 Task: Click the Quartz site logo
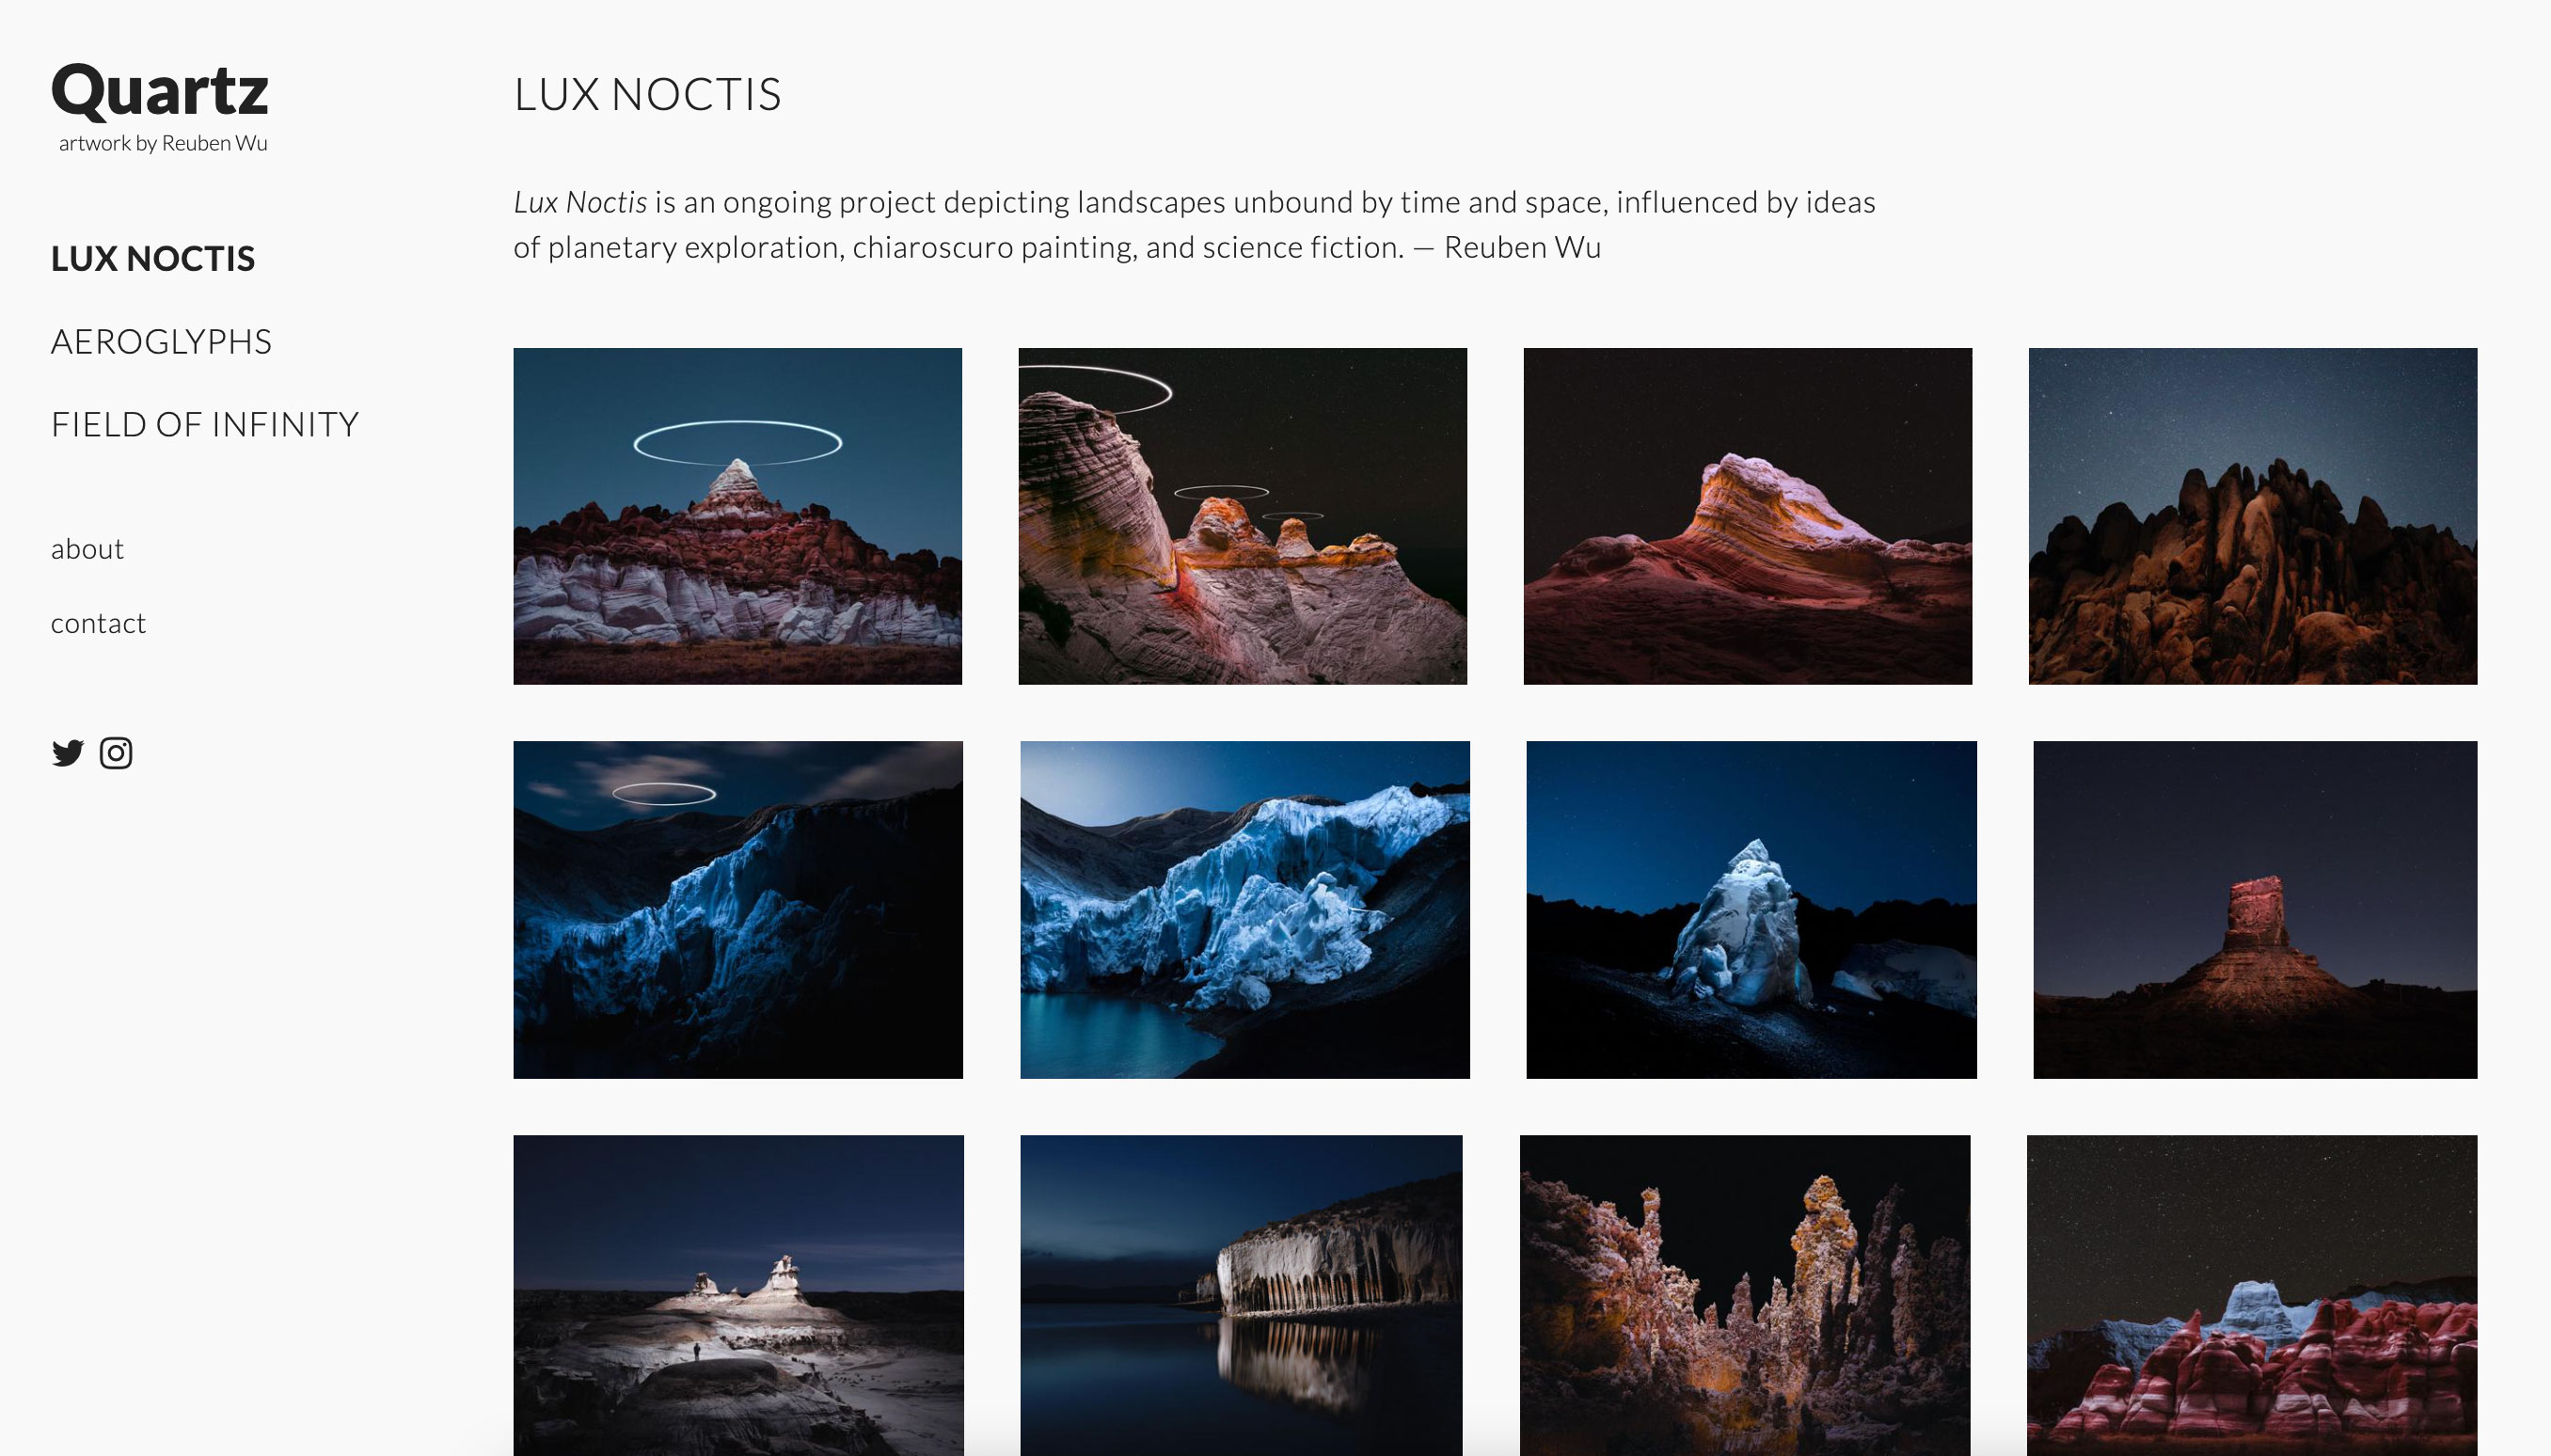[160, 91]
